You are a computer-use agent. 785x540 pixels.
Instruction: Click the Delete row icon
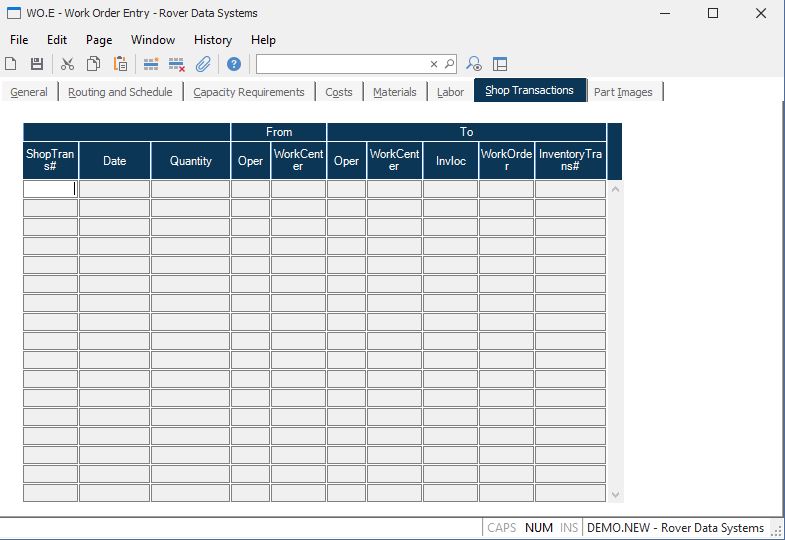click(x=177, y=64)
